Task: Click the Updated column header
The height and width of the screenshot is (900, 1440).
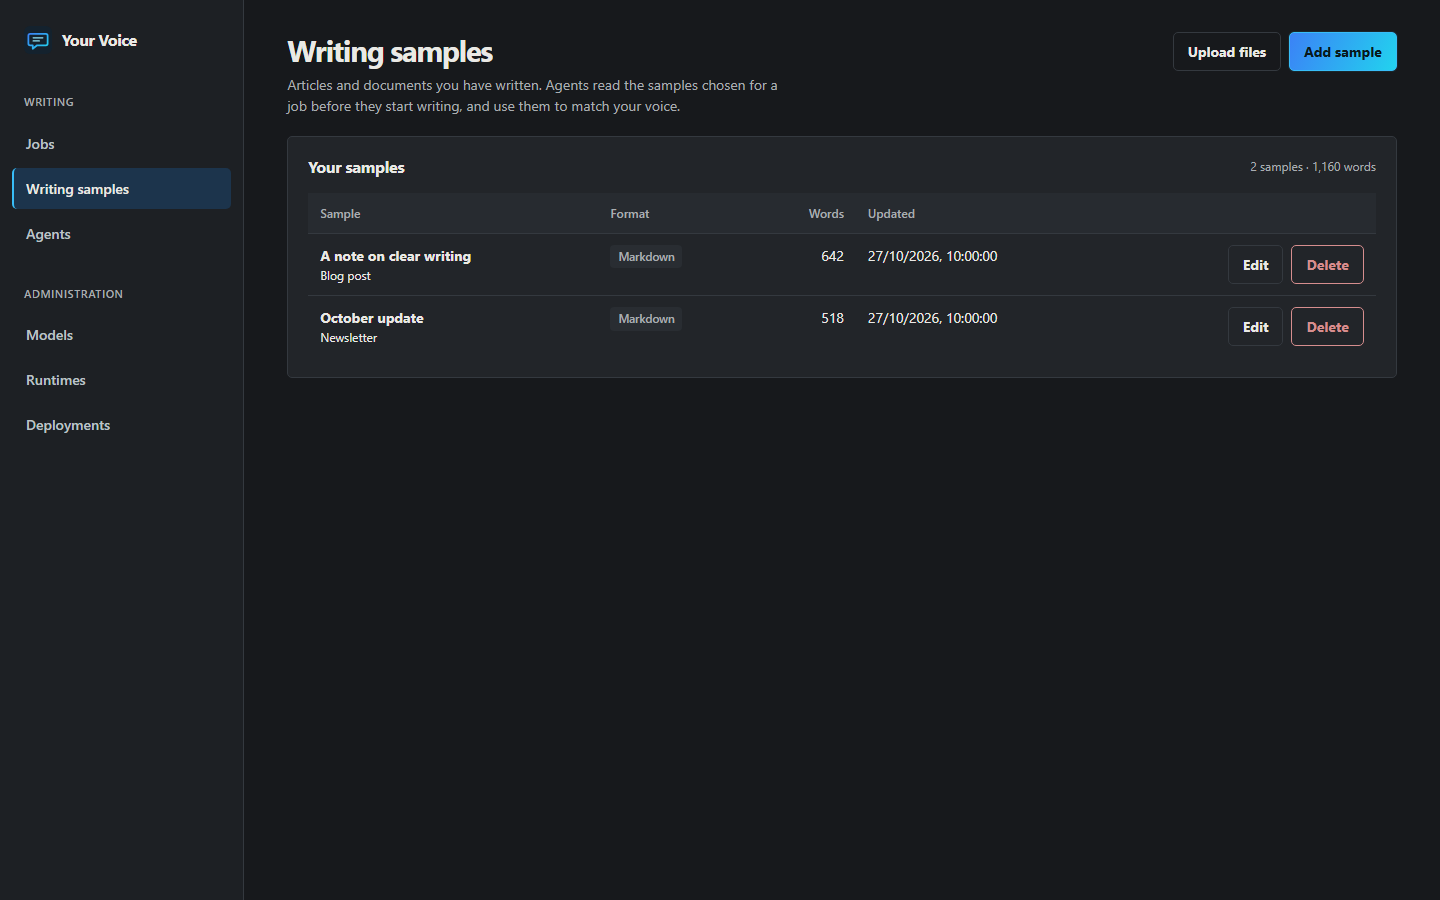Action: click(x=891, y=214)
